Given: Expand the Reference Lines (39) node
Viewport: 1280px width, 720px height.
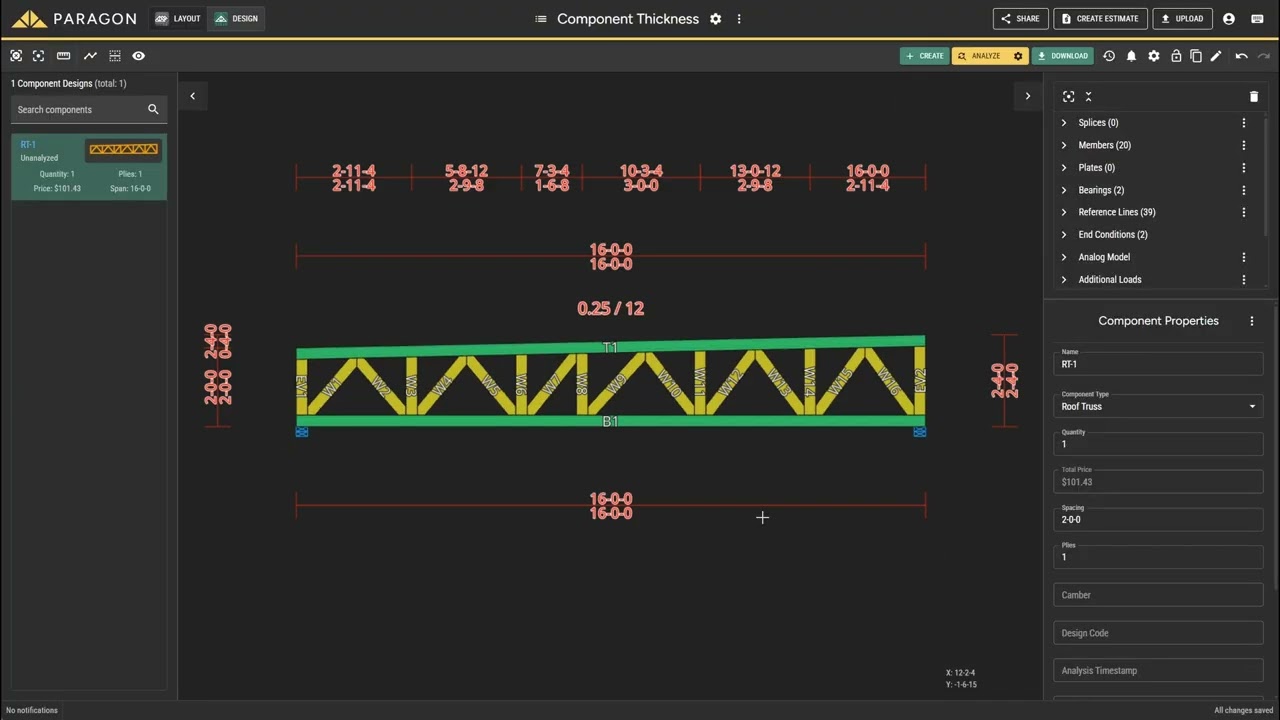Looking at the screenshot, I should (1064, 212).
